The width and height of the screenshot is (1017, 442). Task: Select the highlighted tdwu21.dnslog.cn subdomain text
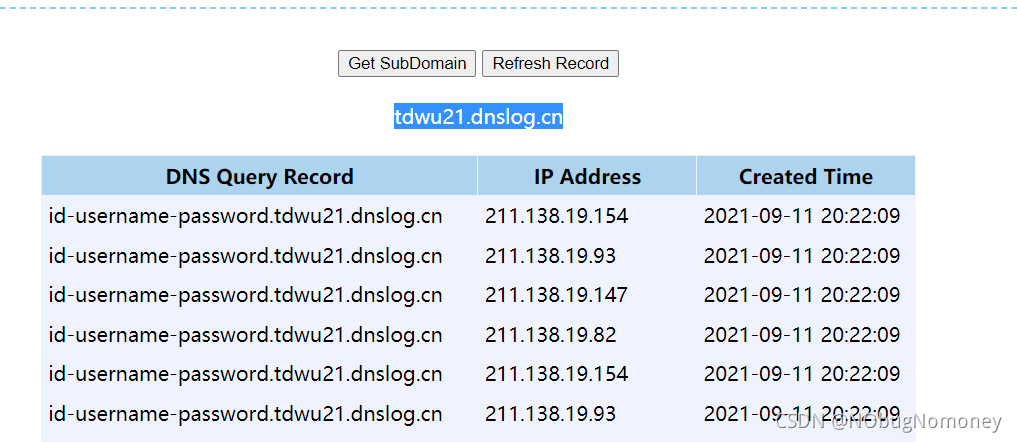click(x=479, y=117)
